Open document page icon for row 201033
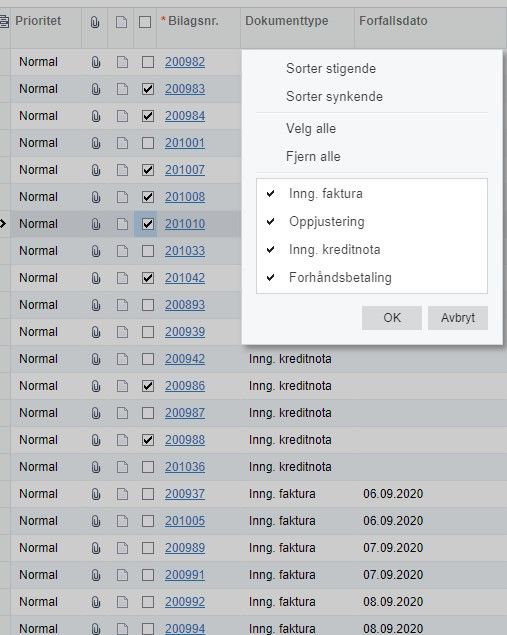This screenshot has height=635, width=507. [x=122, y=251]
